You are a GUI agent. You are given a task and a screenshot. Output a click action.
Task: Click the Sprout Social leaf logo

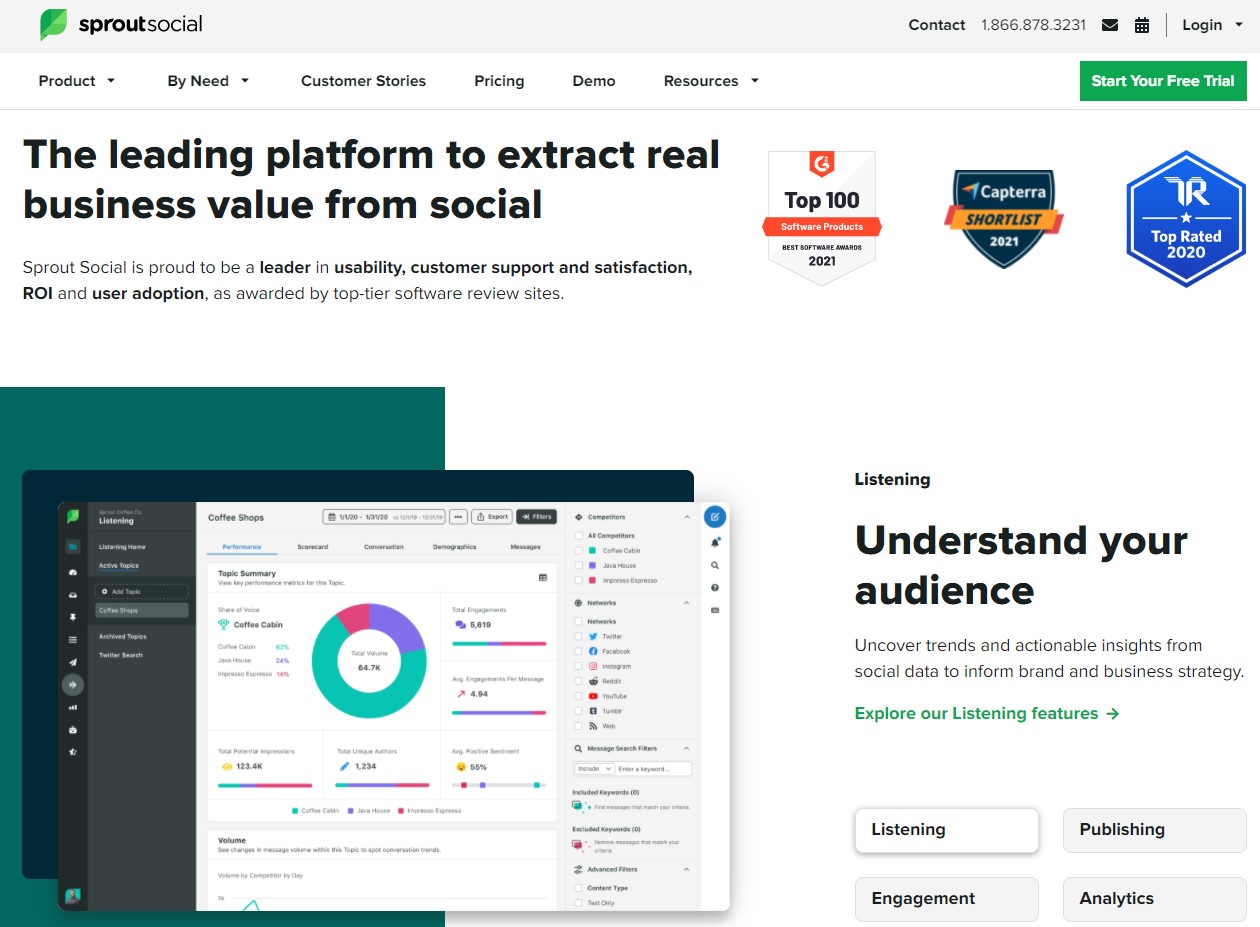click(53, 24)
